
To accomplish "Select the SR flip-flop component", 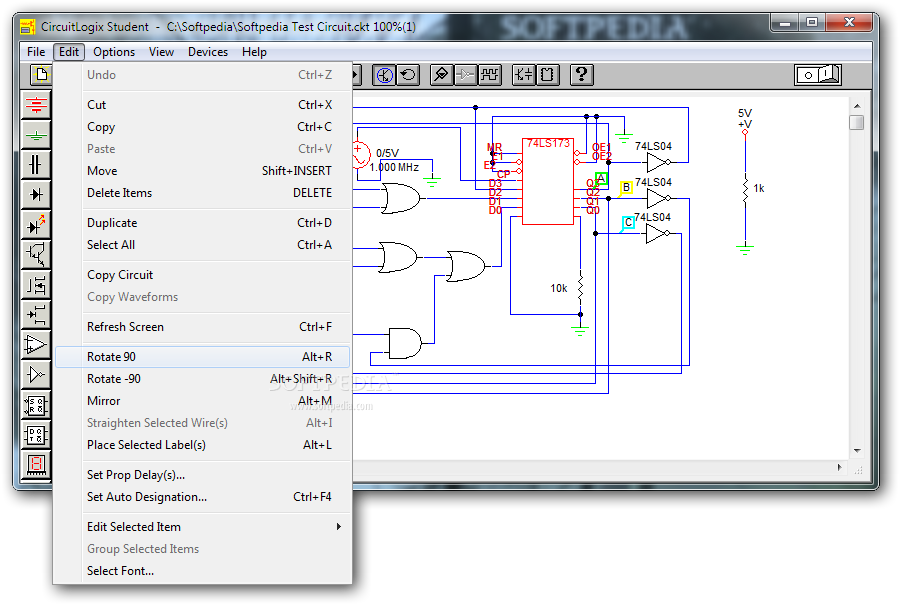I will tap(36, 405).
